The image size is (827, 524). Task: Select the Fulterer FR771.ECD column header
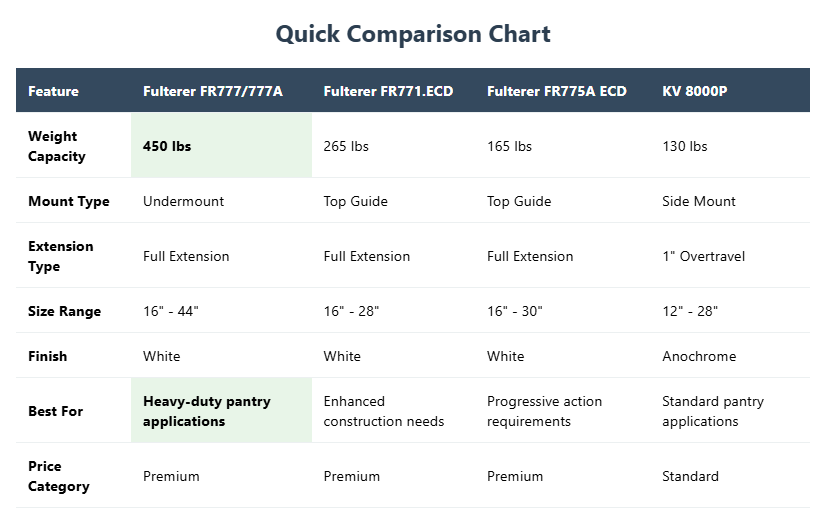click(388, 91)
